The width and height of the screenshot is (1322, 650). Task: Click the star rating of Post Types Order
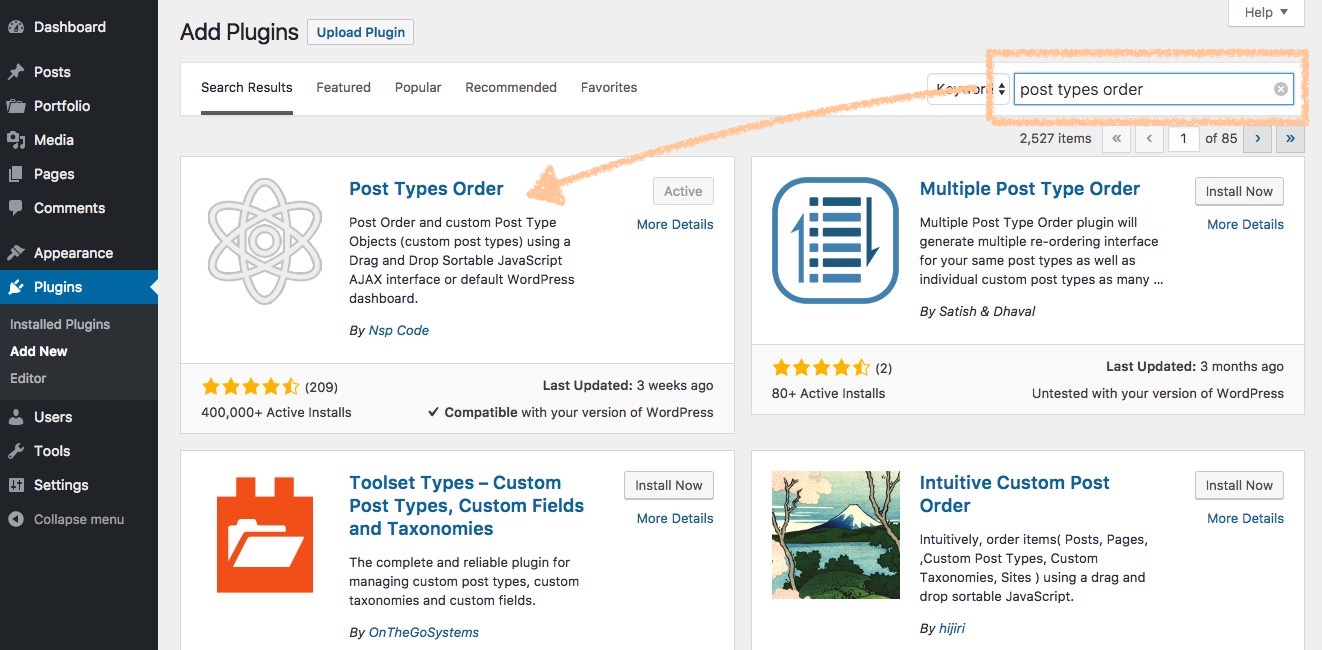251,387
